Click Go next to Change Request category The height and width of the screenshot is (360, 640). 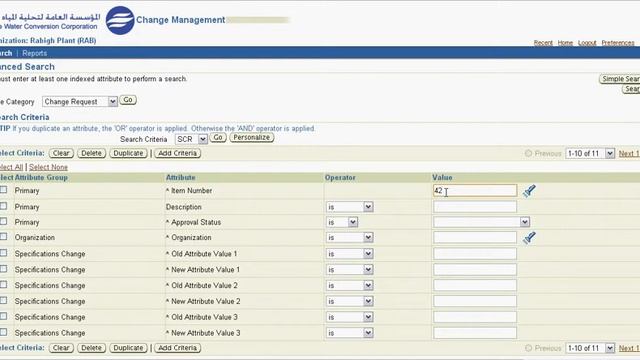(128, 100)
